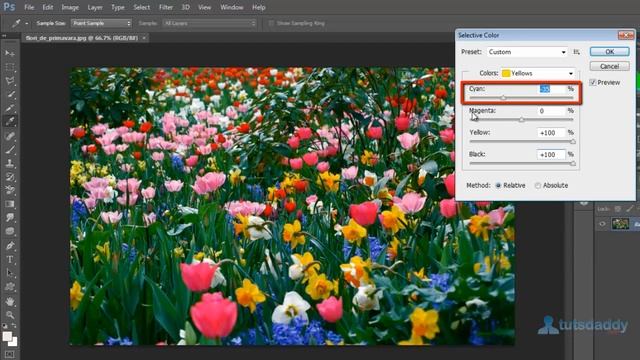The width and height of the screenshot is (640, 360).
Task: Enable Show Sampling Ring checkbox
Action: pyautogui.click(x=271, y=23)
